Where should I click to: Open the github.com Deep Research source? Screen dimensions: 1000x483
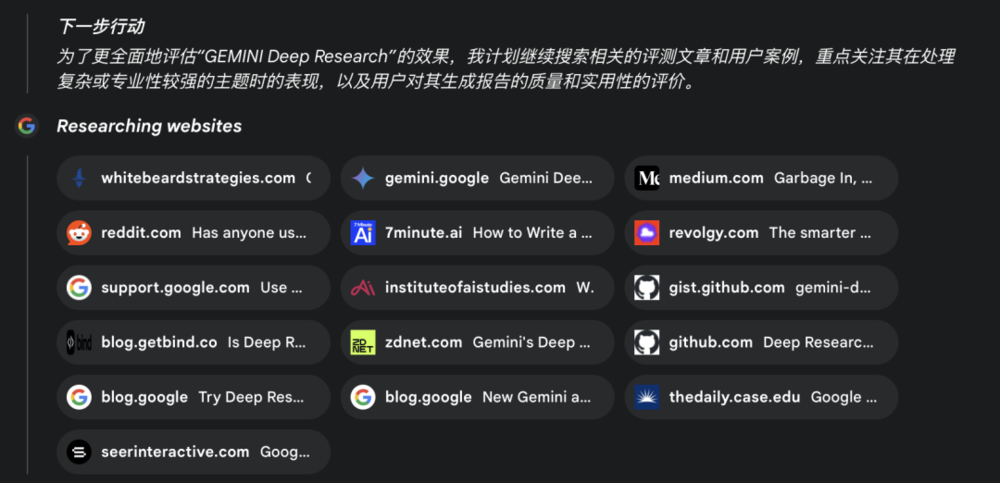point(761,342)
